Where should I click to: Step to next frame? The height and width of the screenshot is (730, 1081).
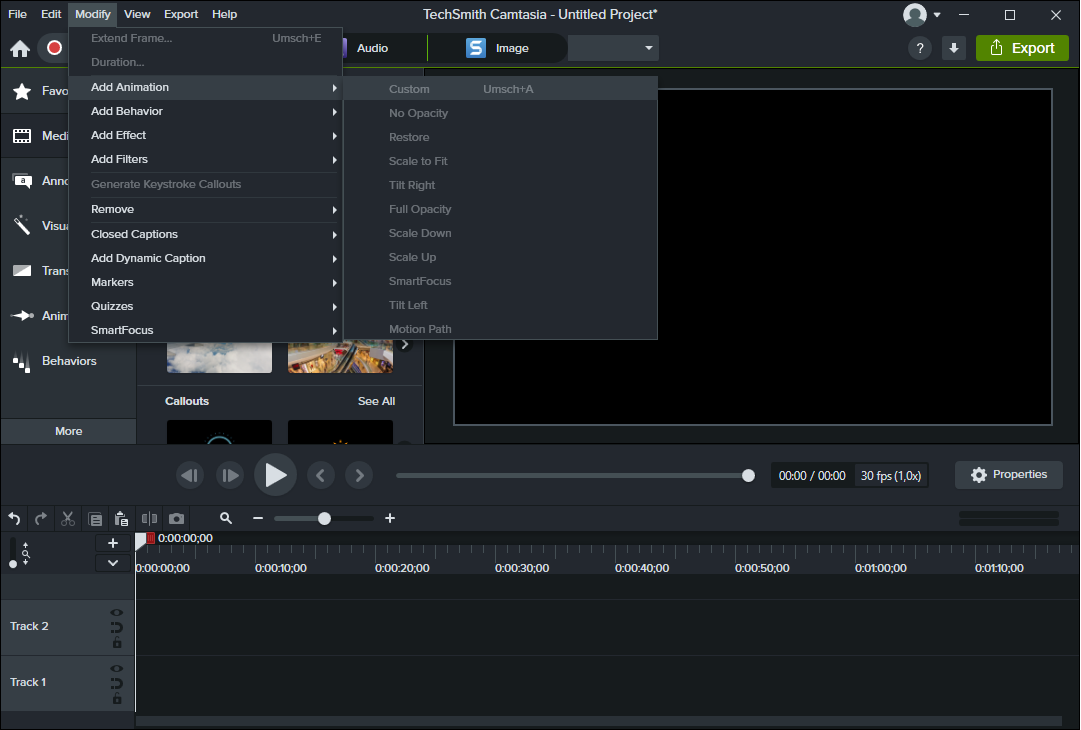230,476
